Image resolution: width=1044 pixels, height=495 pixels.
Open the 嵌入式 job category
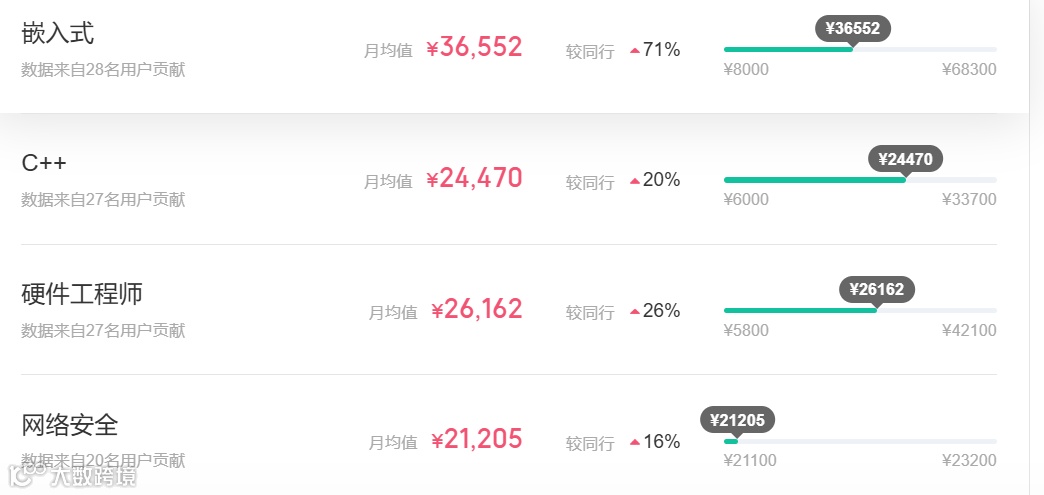click(x=58, y=33)
